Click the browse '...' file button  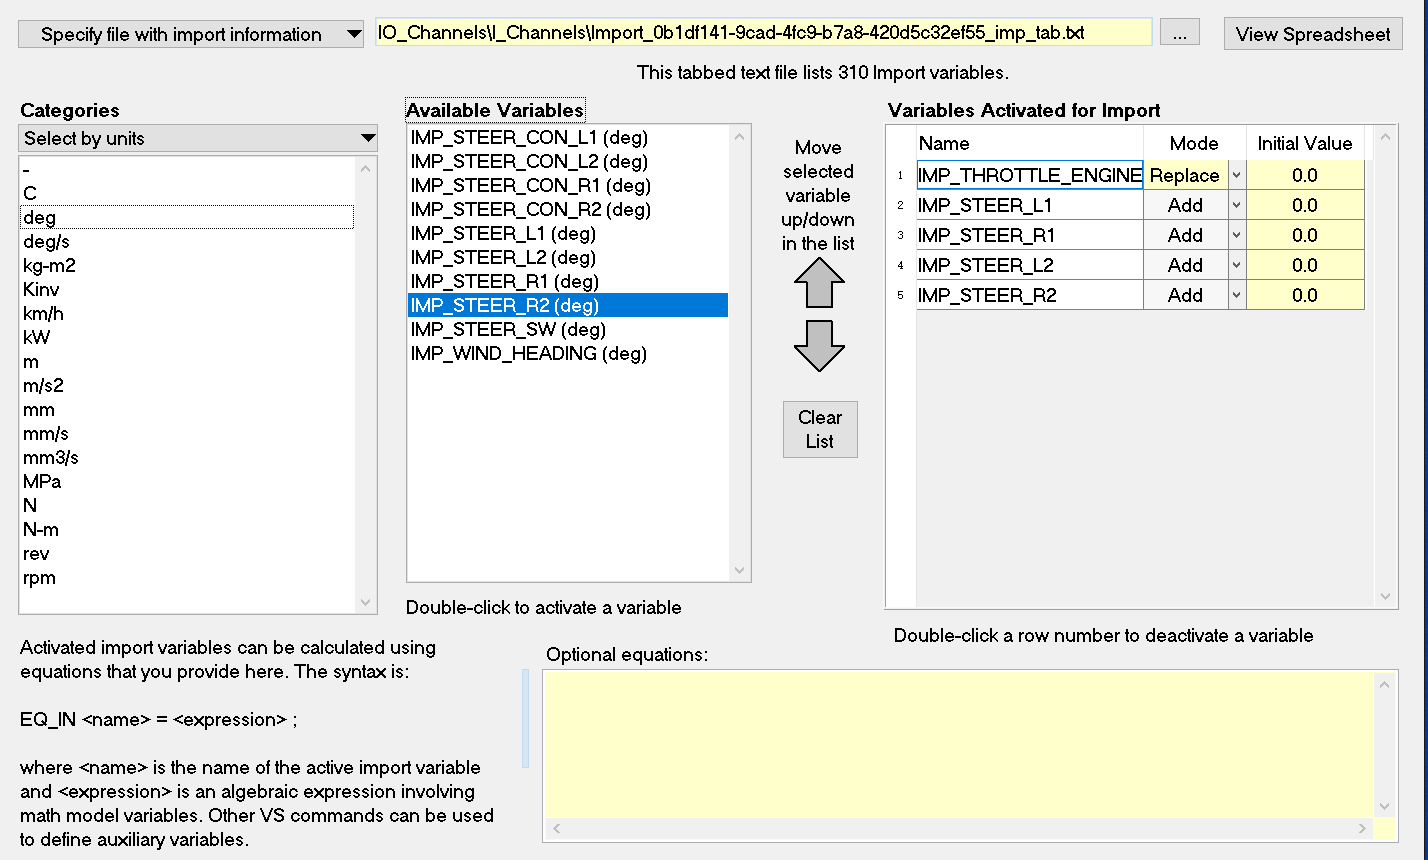(1180, 33)
